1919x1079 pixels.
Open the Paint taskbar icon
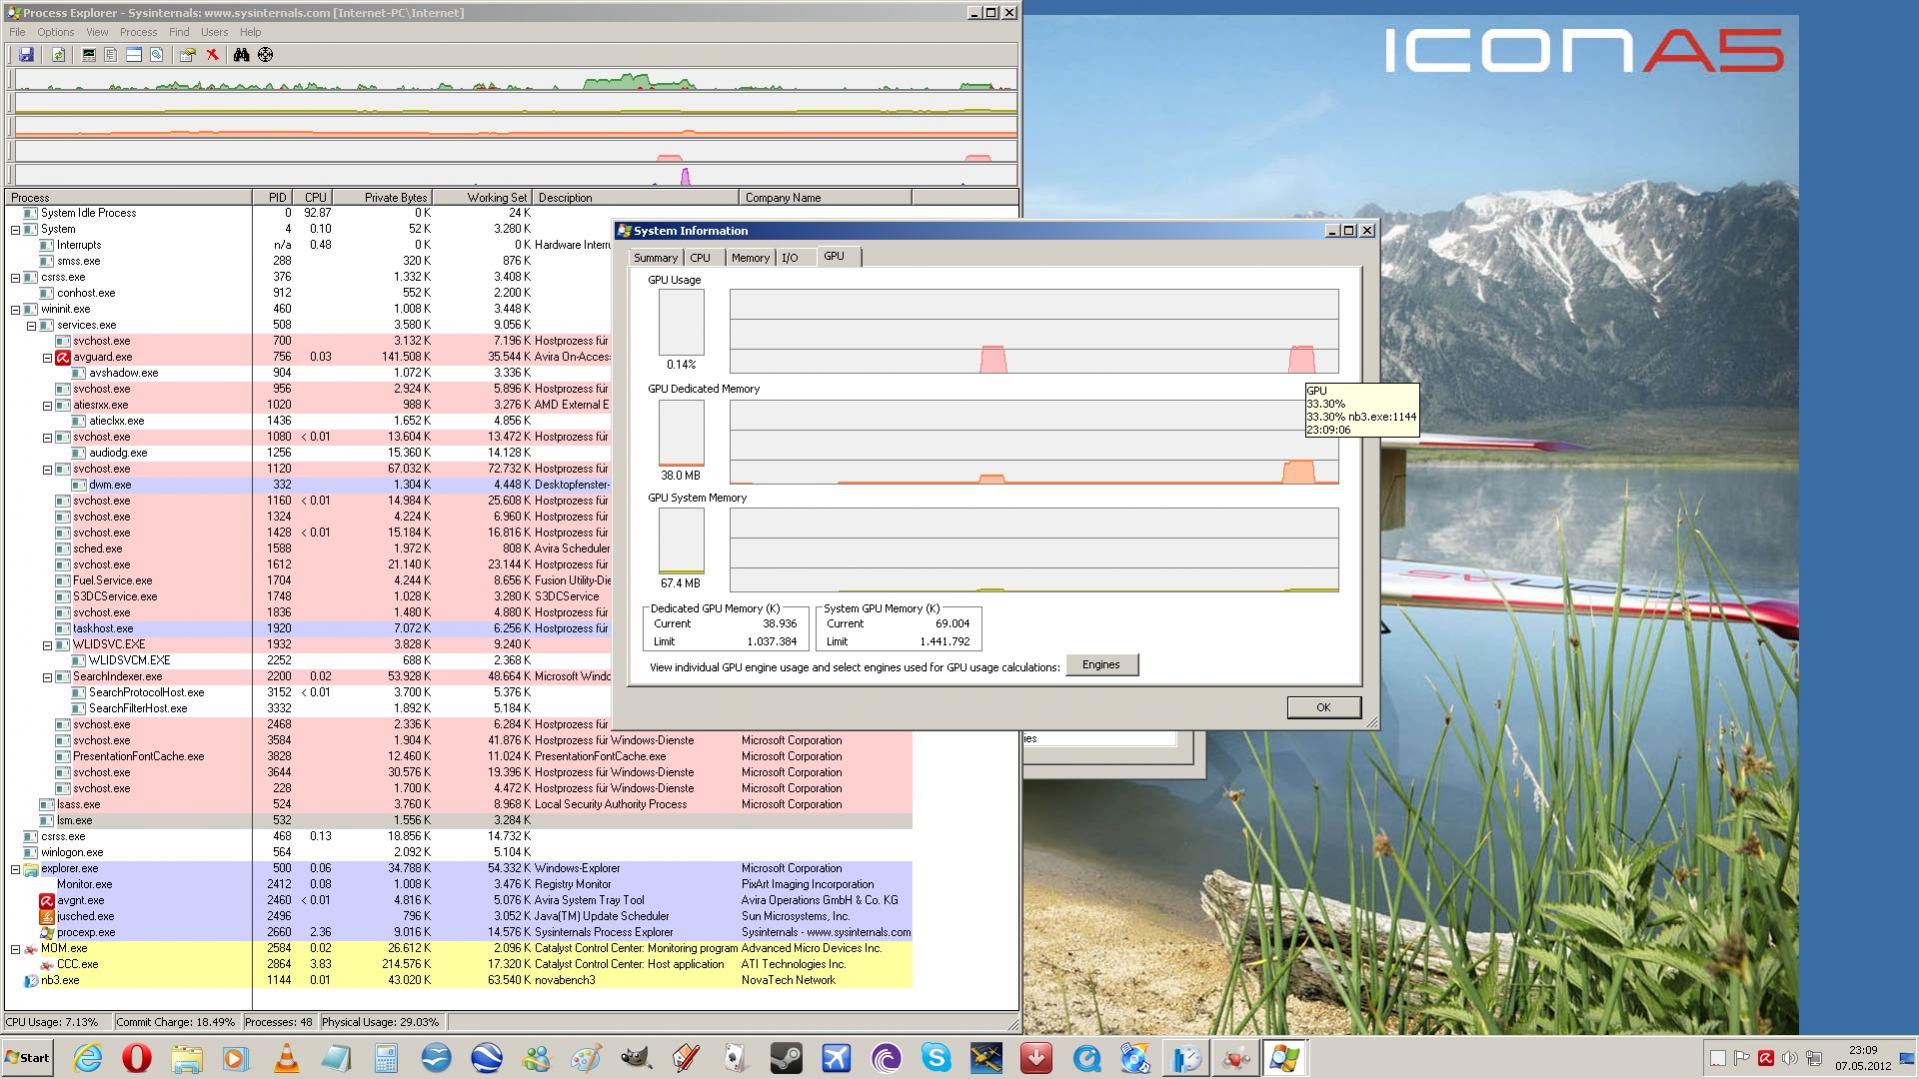click(586, 1058)
